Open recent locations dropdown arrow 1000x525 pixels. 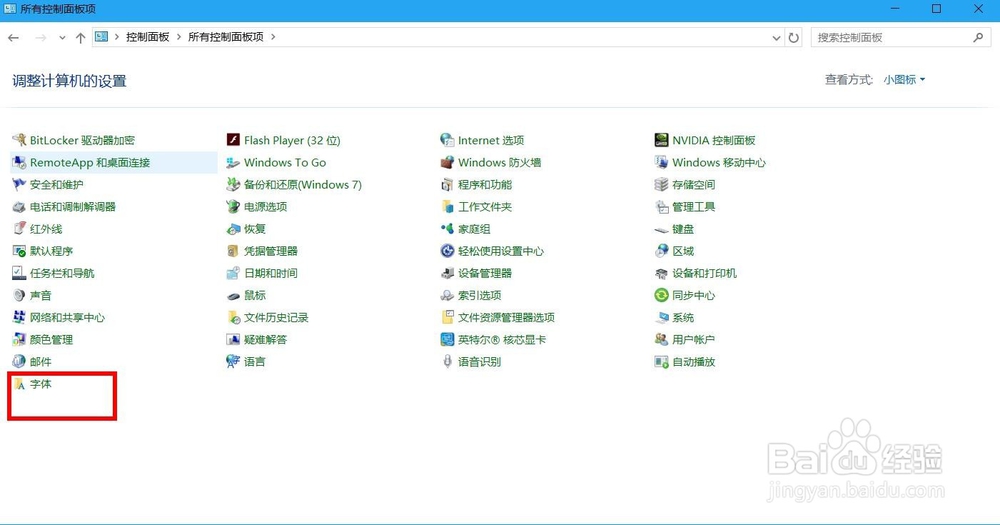62,38
